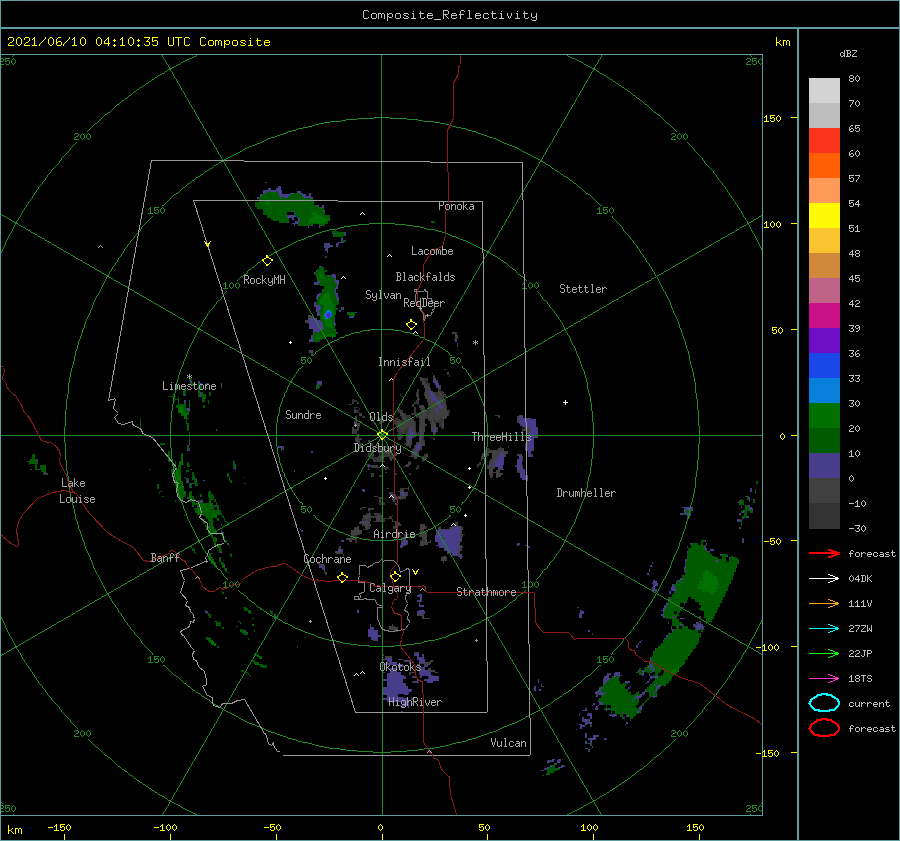Image resolution: width=900 pixels, height=841 pixels.
Task: Click the green 22JP arrow icon
Action: point(824,653)
